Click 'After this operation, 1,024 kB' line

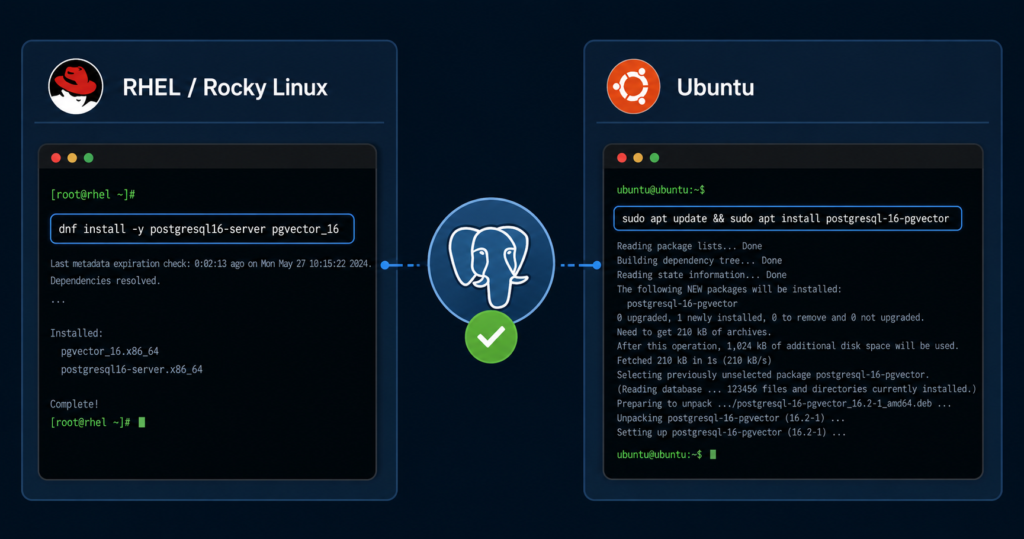pyautogui.click(x=788, y=346)
